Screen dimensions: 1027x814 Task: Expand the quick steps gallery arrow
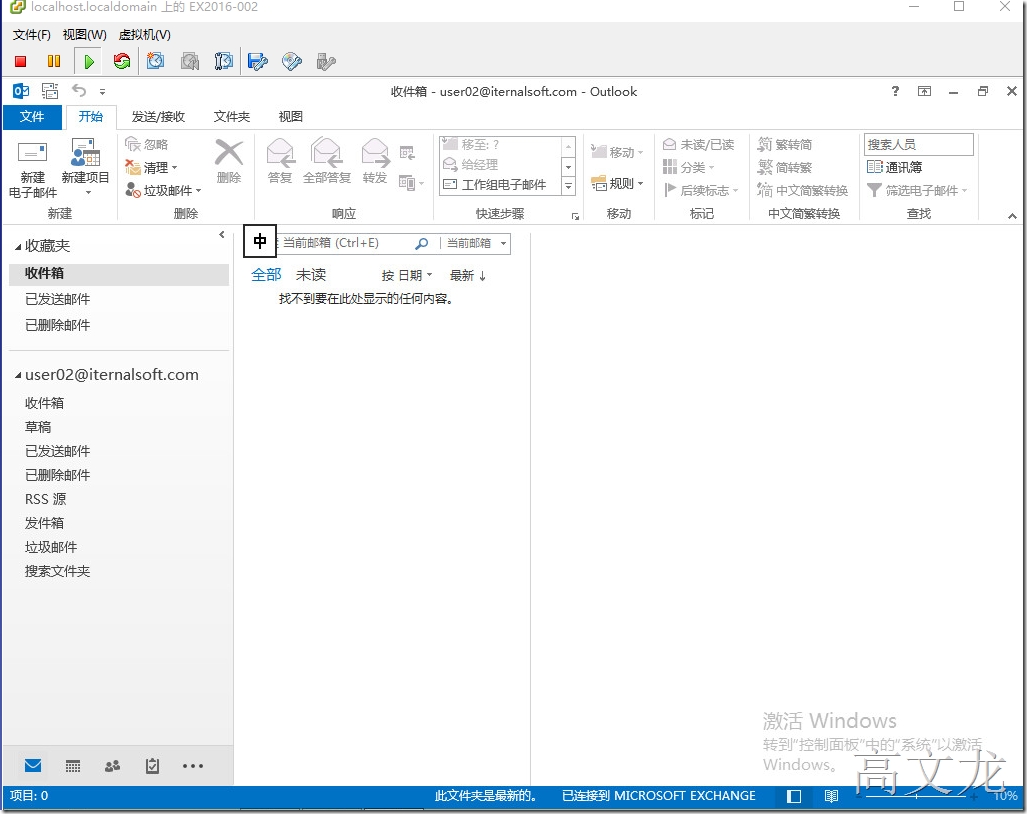click(569, 187)
